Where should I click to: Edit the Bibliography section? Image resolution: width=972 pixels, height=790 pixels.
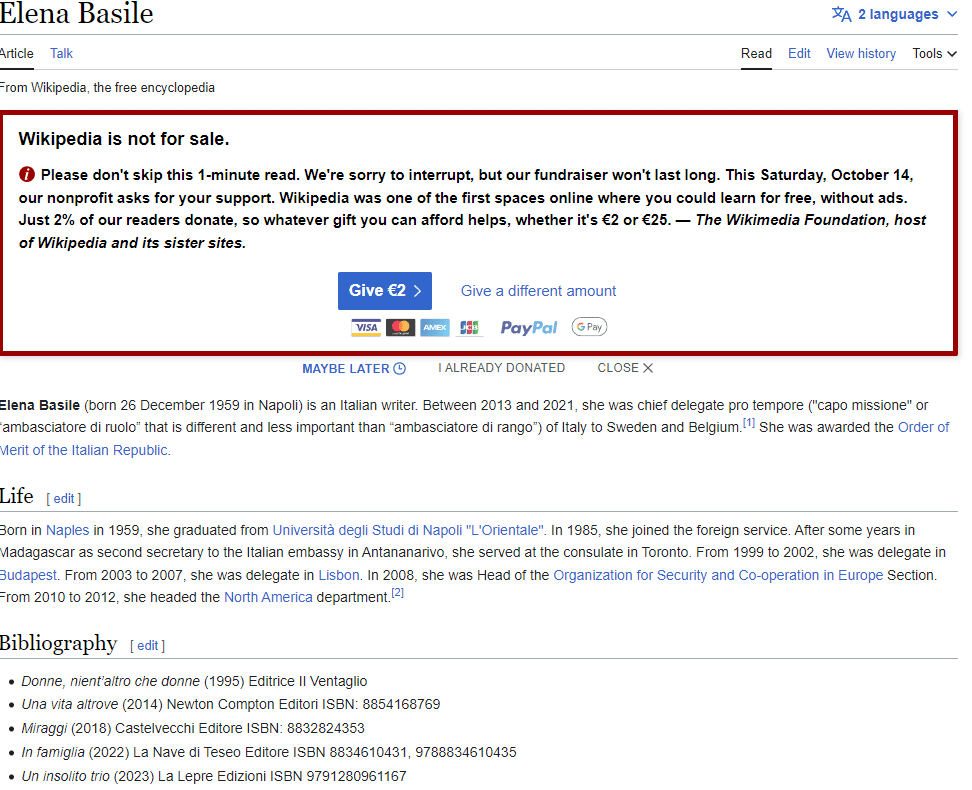(x=148, y=646)
